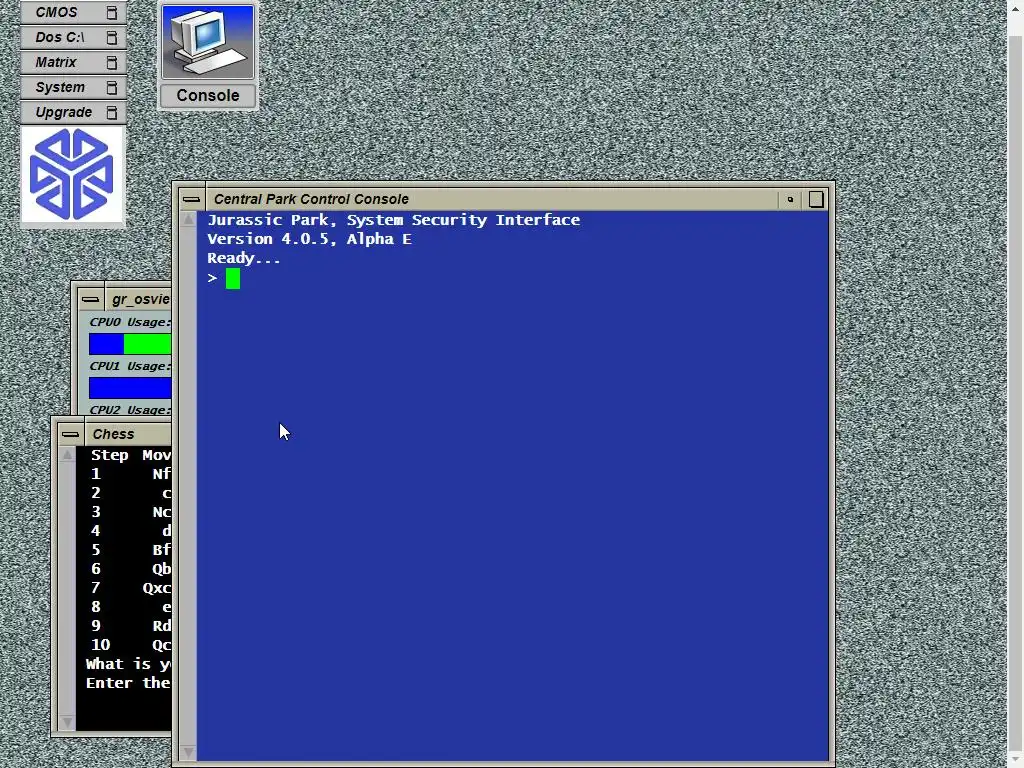Click the tear-off icon beside System
Viewport: 1024px width, 768px height.
[112, 87]
